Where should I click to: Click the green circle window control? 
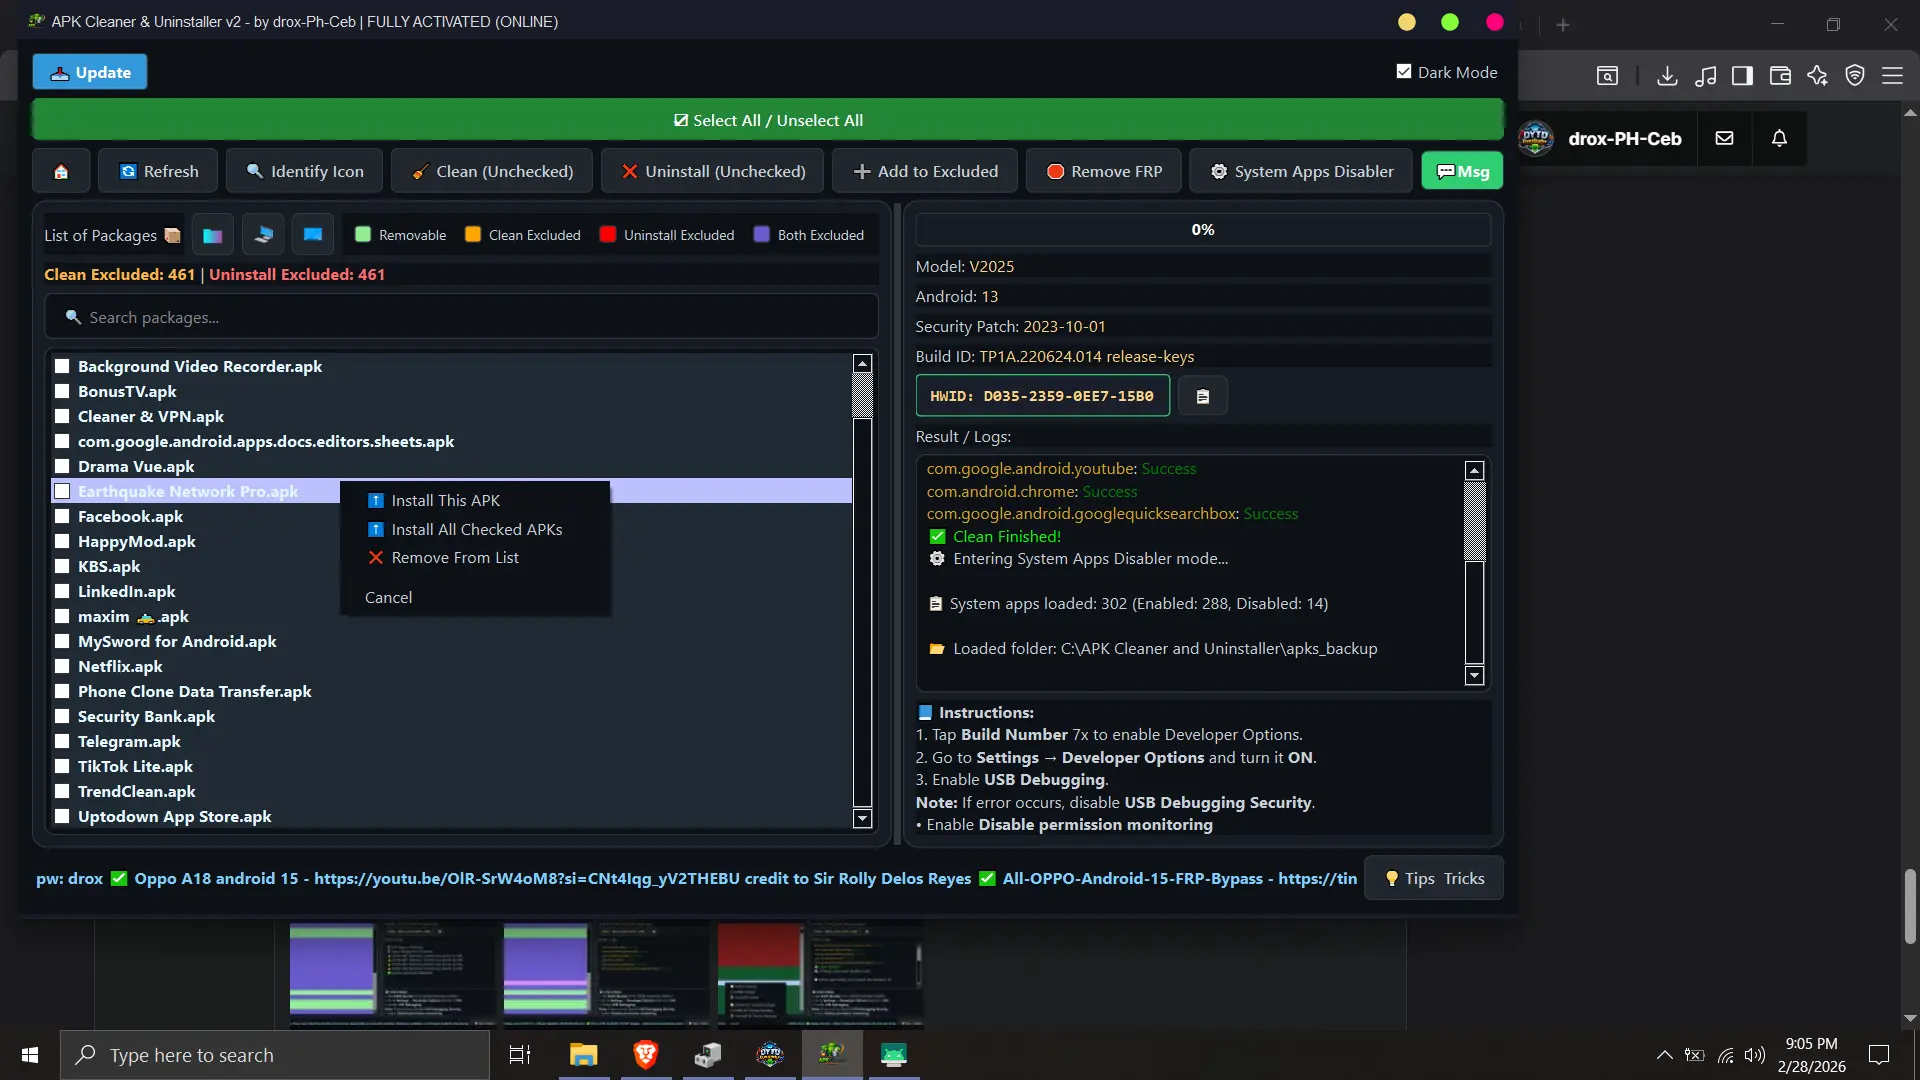[1450, 22]
